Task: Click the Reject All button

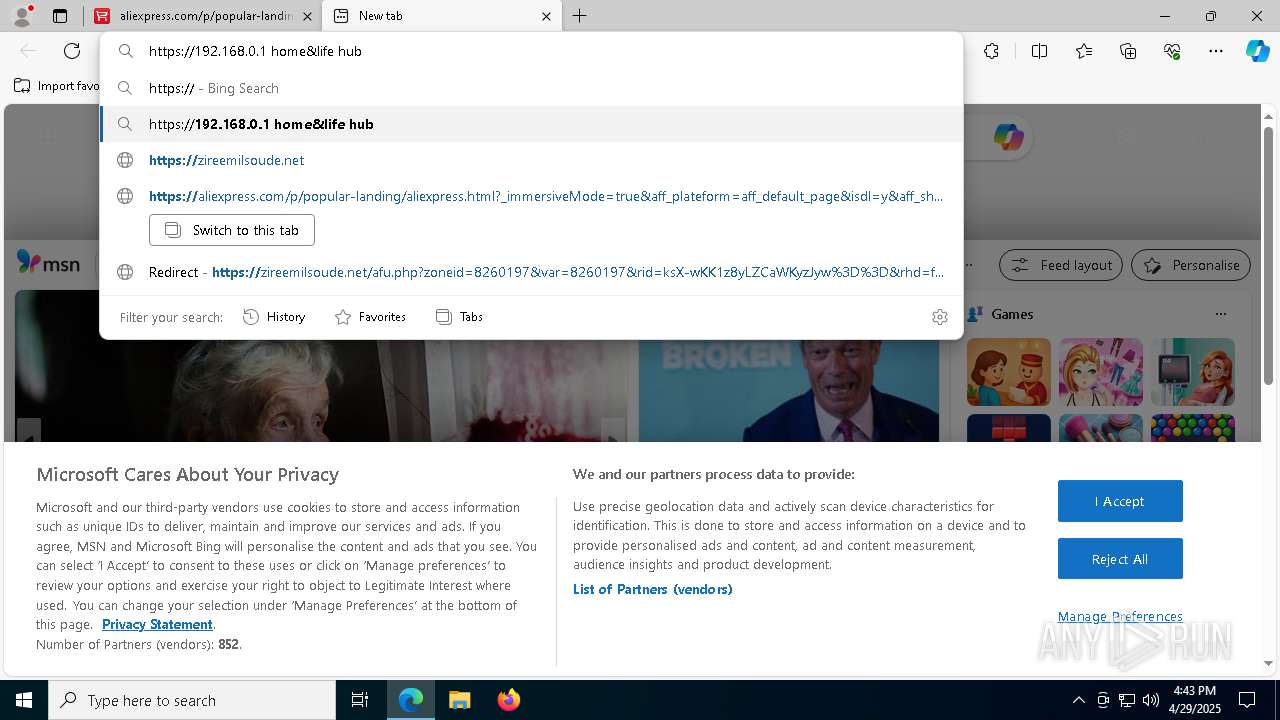Action: (1120, 559)
